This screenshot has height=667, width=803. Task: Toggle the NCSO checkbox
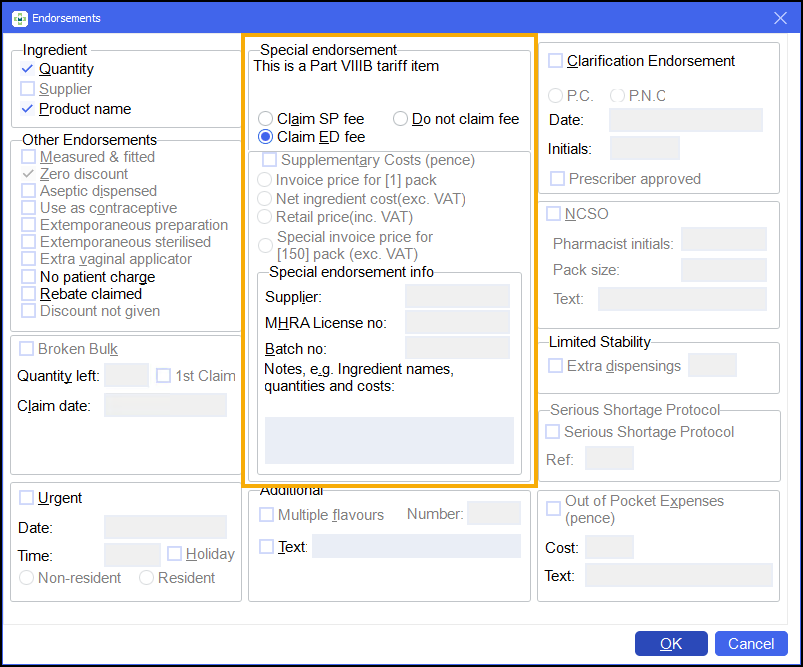(553, 214)
